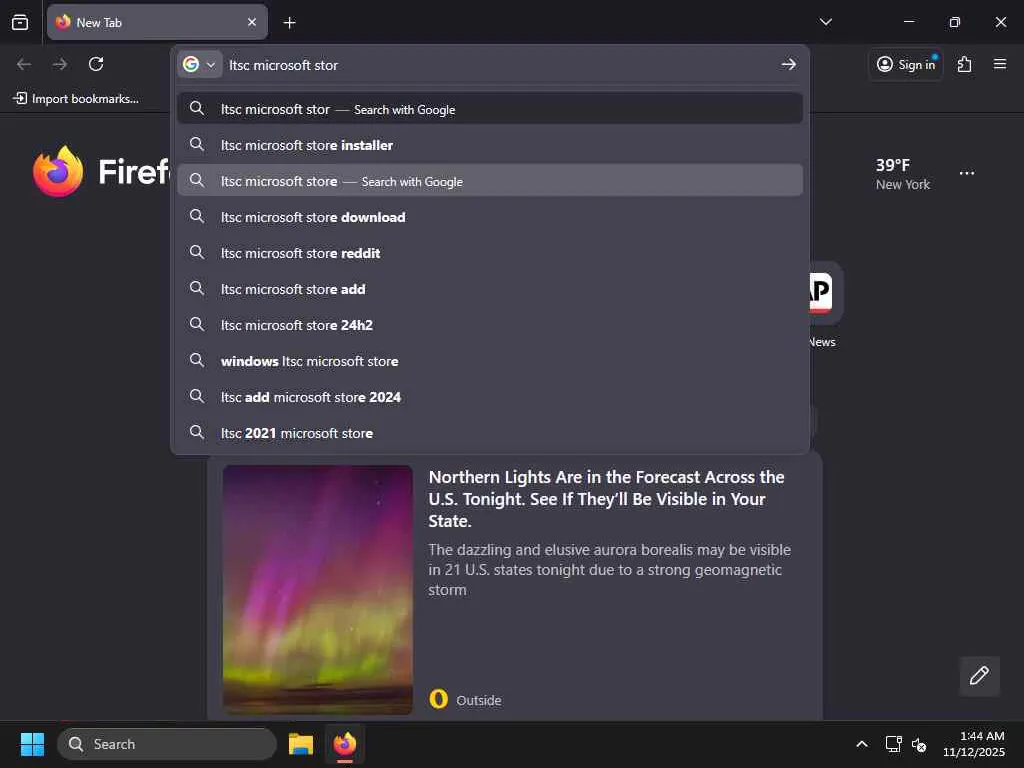Viewport: 1024px width, 768px height.
Task: Open the AP News shortcut tile
Action: point(823,304)
